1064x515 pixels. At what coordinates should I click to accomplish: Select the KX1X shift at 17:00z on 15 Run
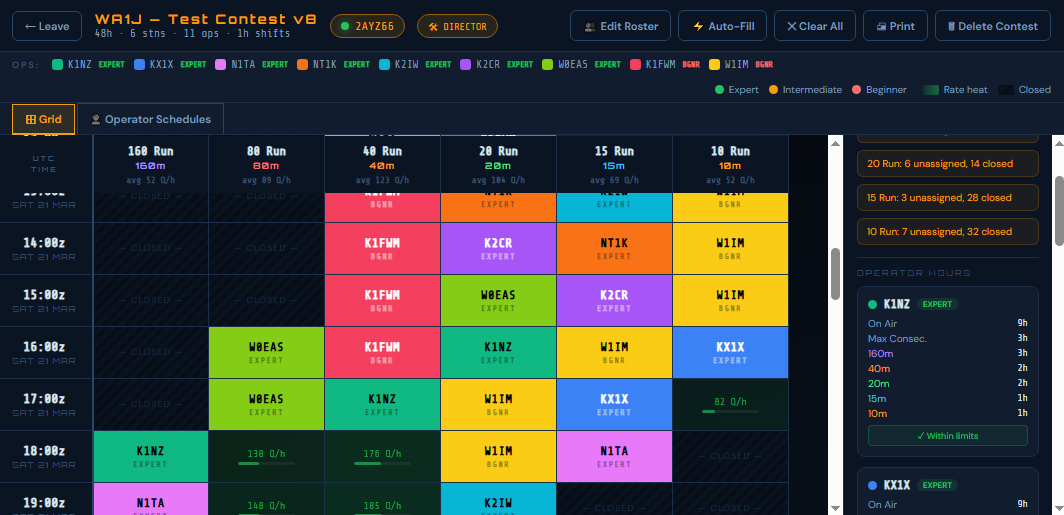pos(614,404)
